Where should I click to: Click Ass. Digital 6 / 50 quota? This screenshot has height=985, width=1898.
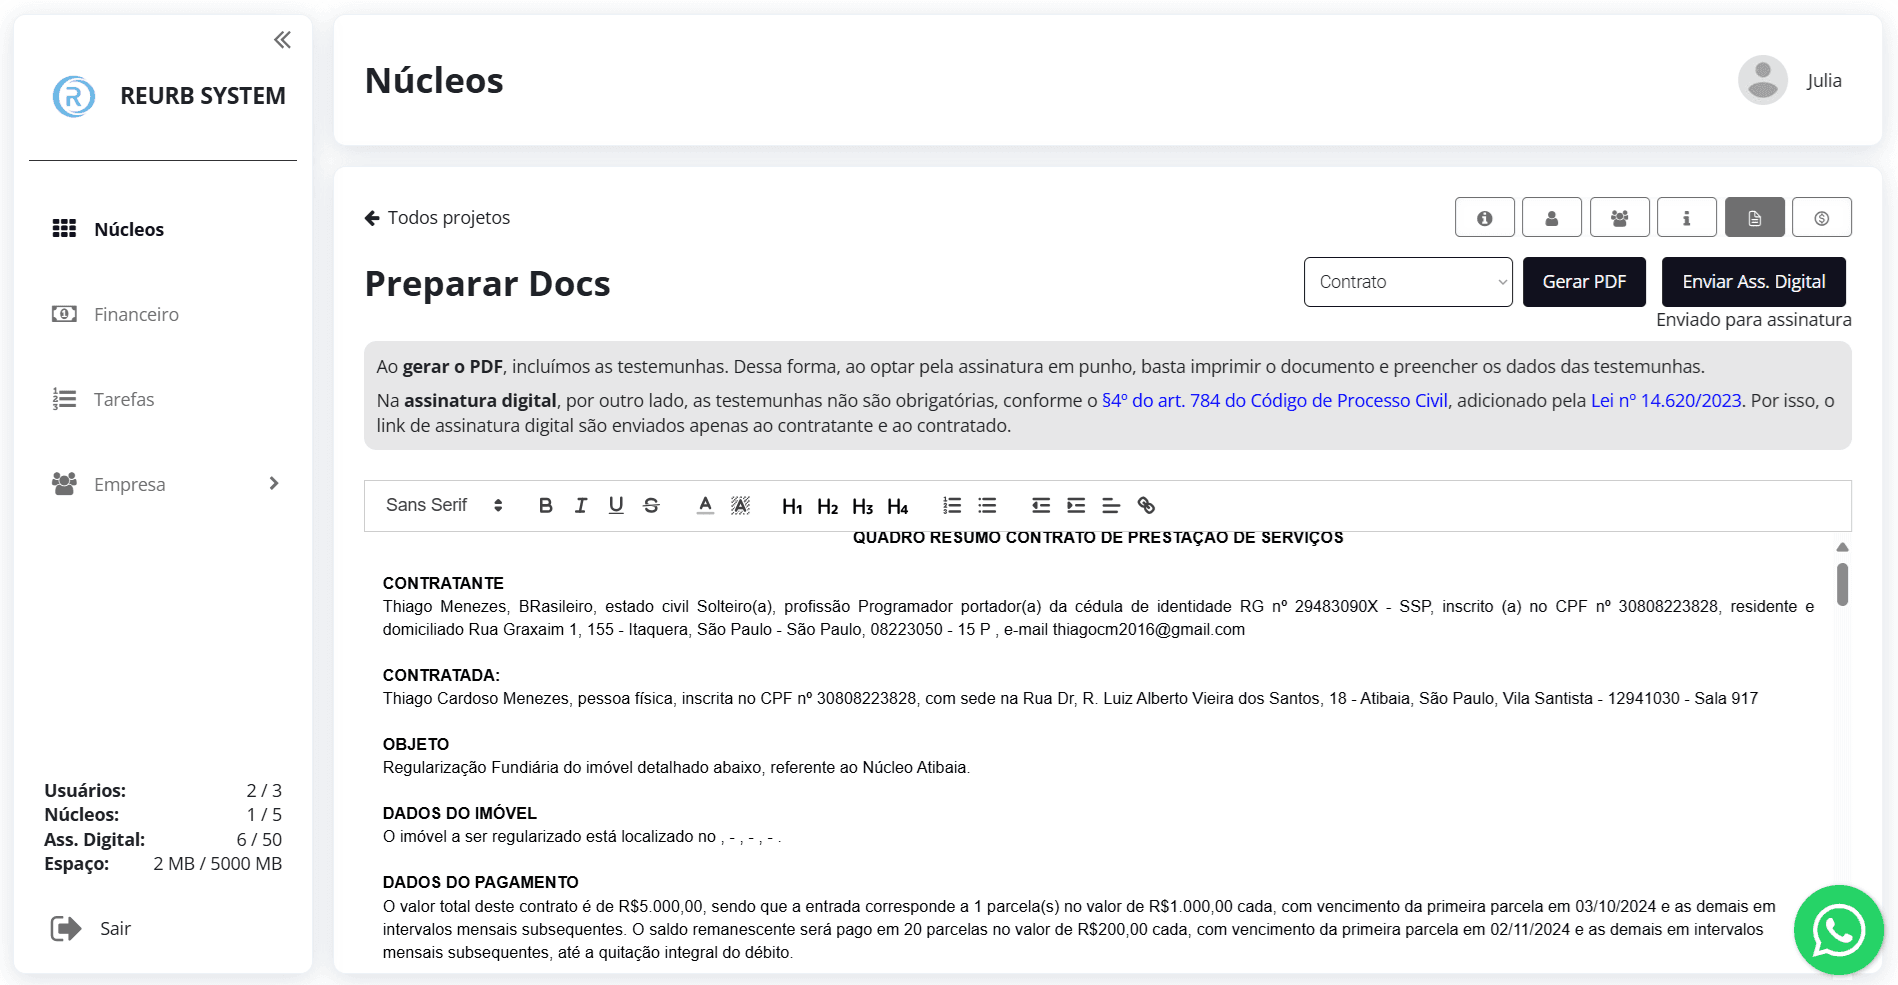(163, 839)
